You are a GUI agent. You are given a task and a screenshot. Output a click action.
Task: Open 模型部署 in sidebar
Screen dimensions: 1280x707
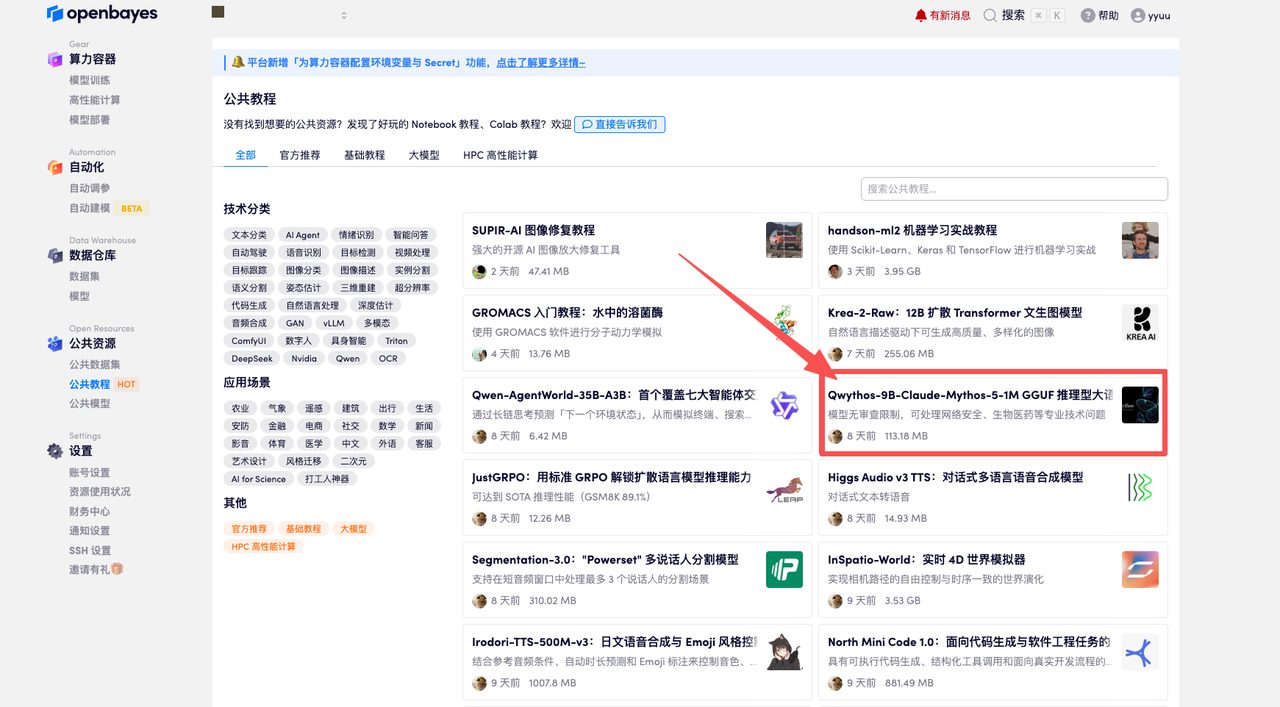pyautogui.click(x=90, y=120)
